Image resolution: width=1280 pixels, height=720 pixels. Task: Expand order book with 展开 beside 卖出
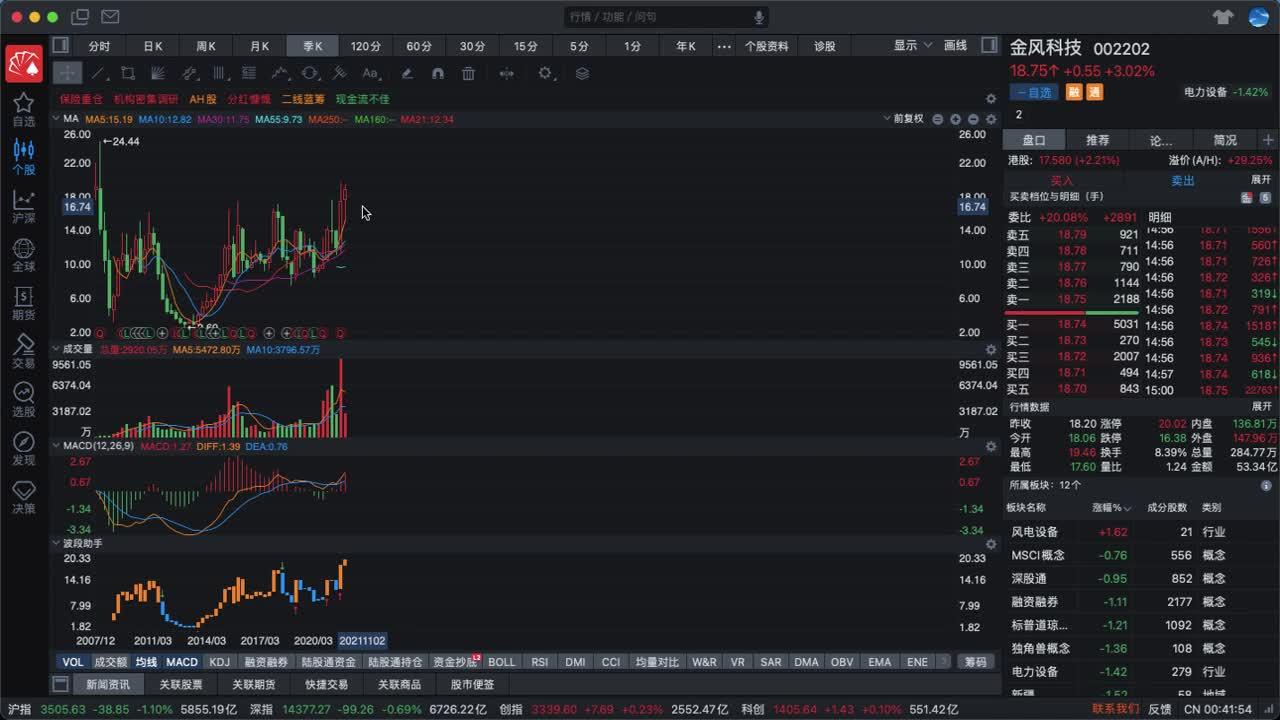point(1261,180)
